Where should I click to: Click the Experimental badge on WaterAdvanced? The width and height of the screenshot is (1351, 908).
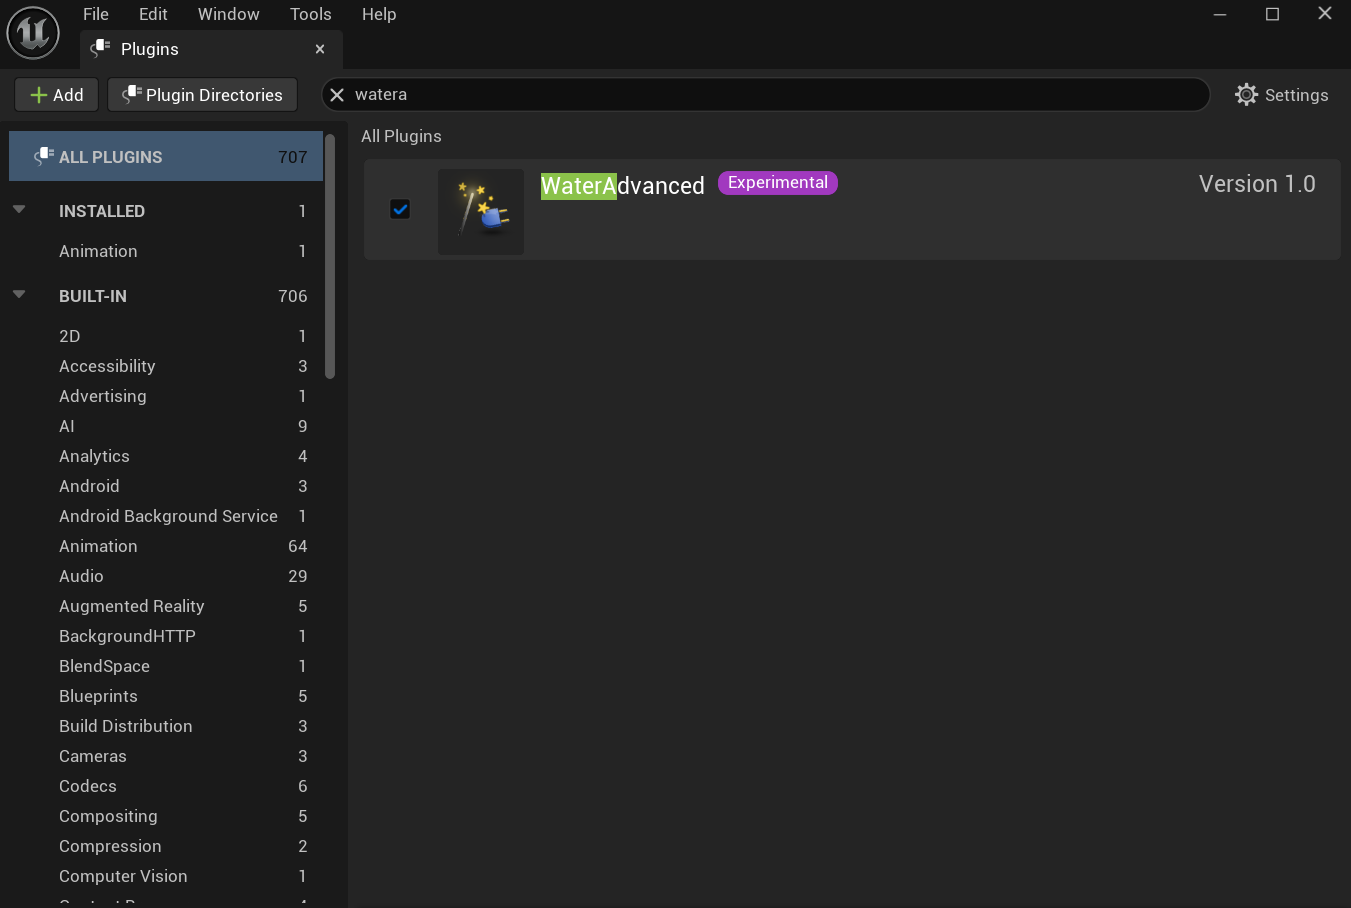click(777, 183)
